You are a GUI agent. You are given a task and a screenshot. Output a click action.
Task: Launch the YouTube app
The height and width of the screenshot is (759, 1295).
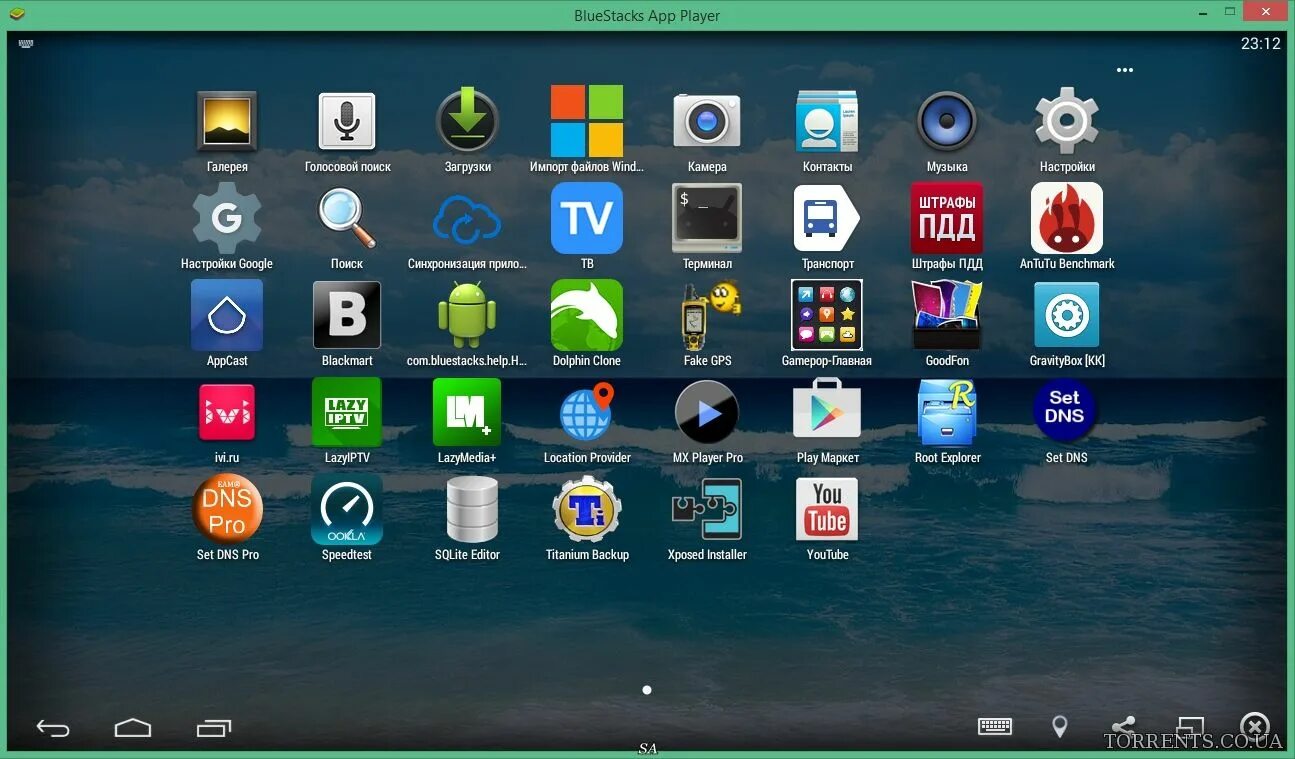(x=827, y=508)
